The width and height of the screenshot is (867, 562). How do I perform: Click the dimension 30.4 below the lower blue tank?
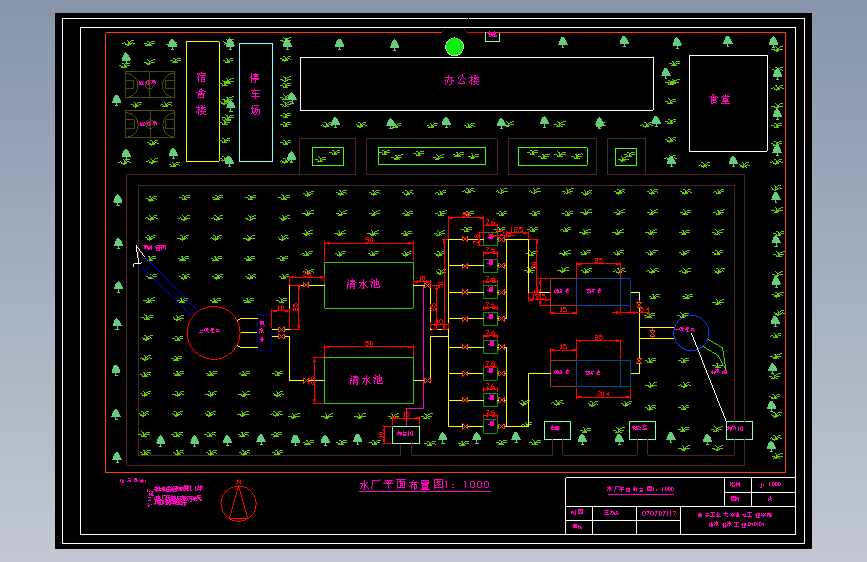point(603,394)
